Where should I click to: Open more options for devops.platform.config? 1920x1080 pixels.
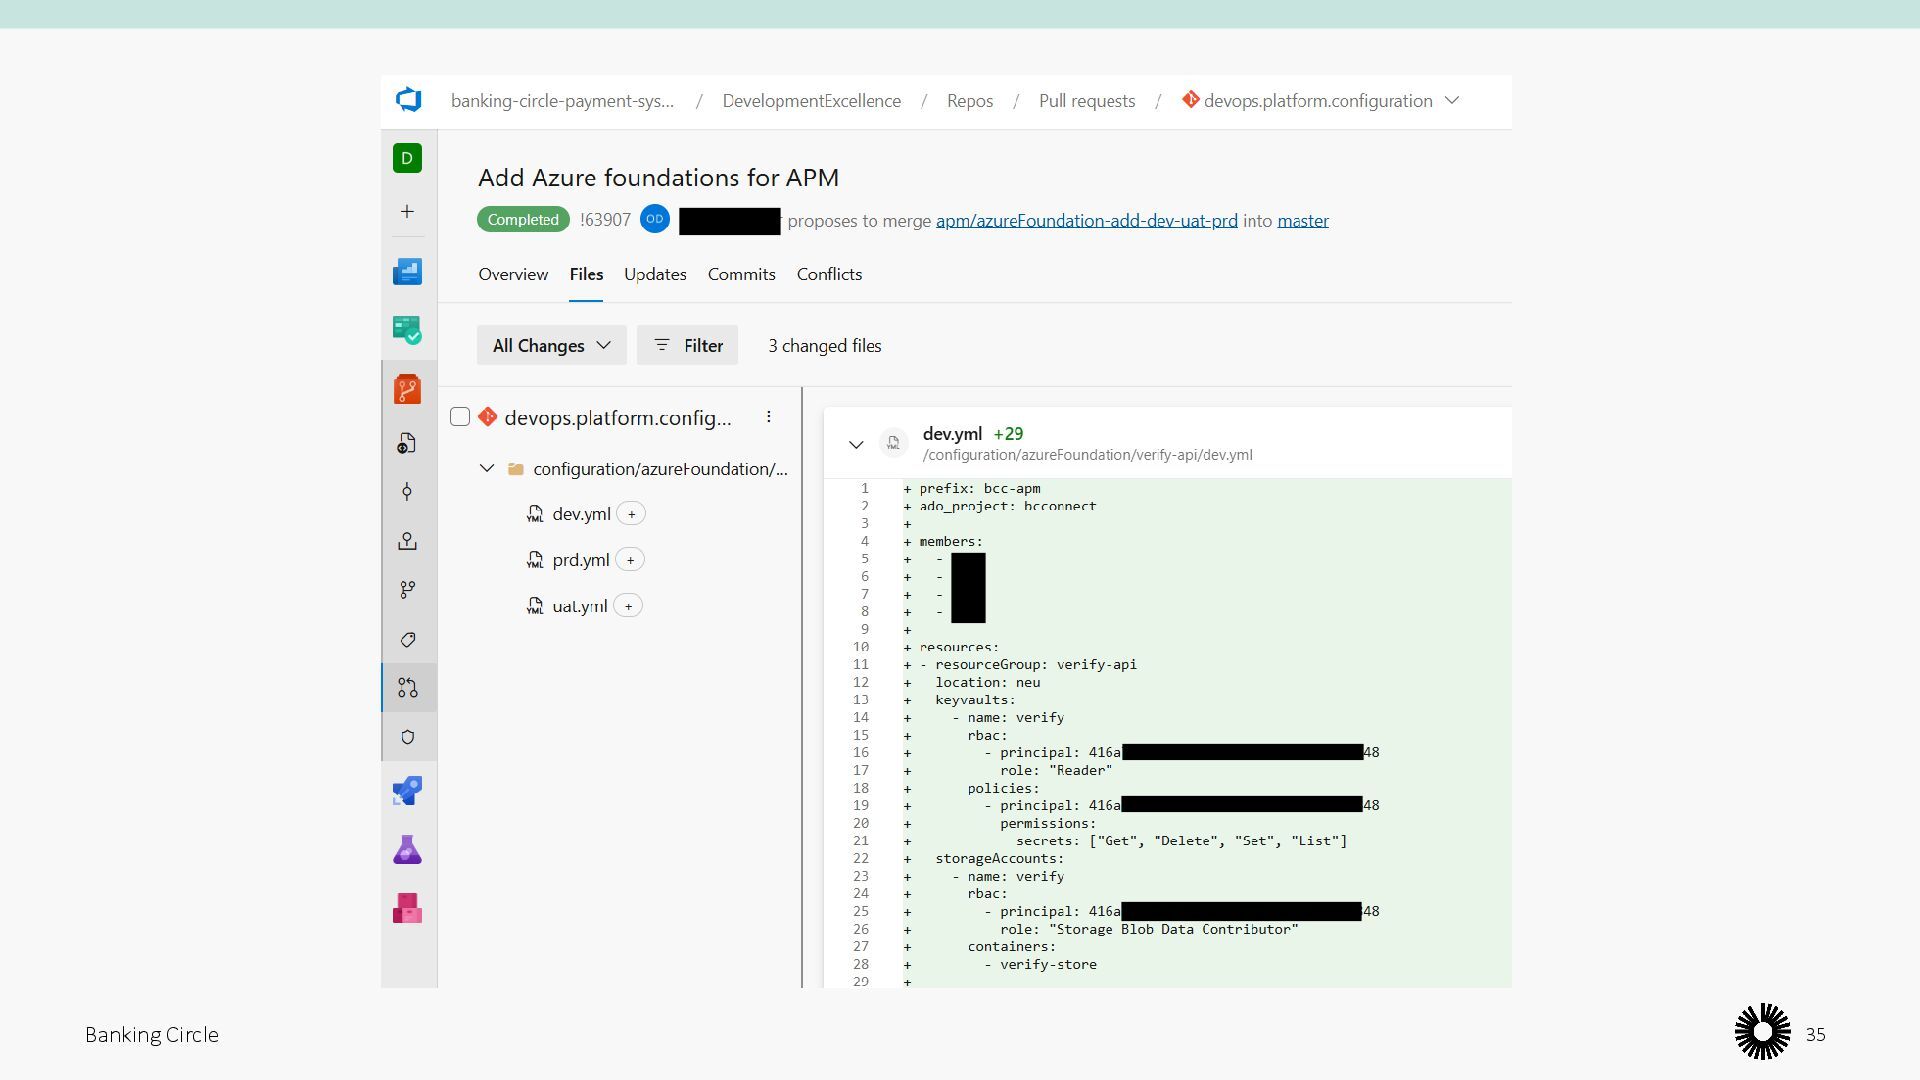768,417
